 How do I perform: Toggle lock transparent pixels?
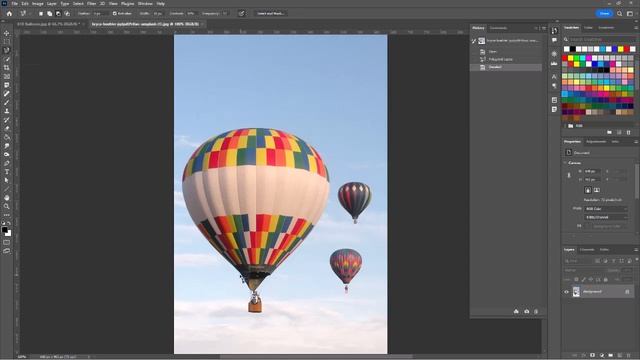[x=576, y=280]
